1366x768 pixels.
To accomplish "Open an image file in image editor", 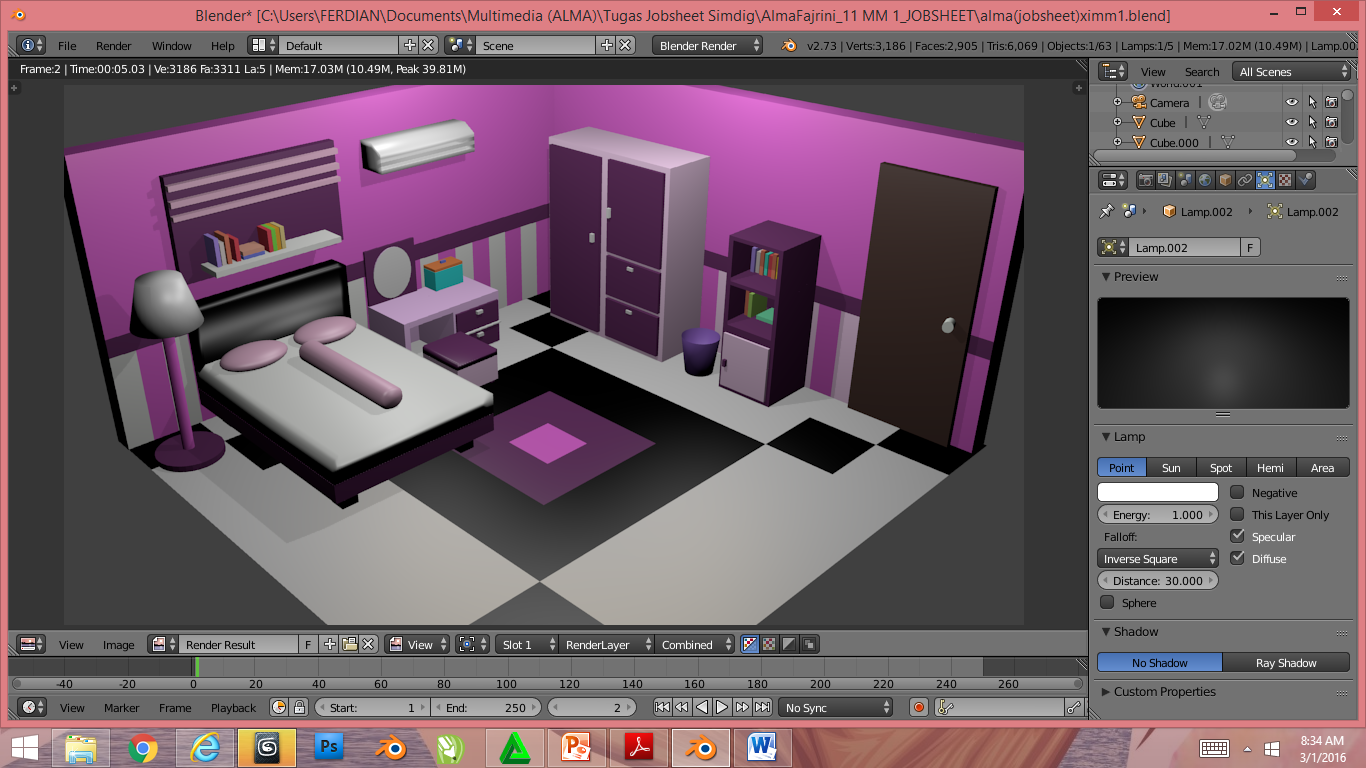I will click(x=349, y=645).
